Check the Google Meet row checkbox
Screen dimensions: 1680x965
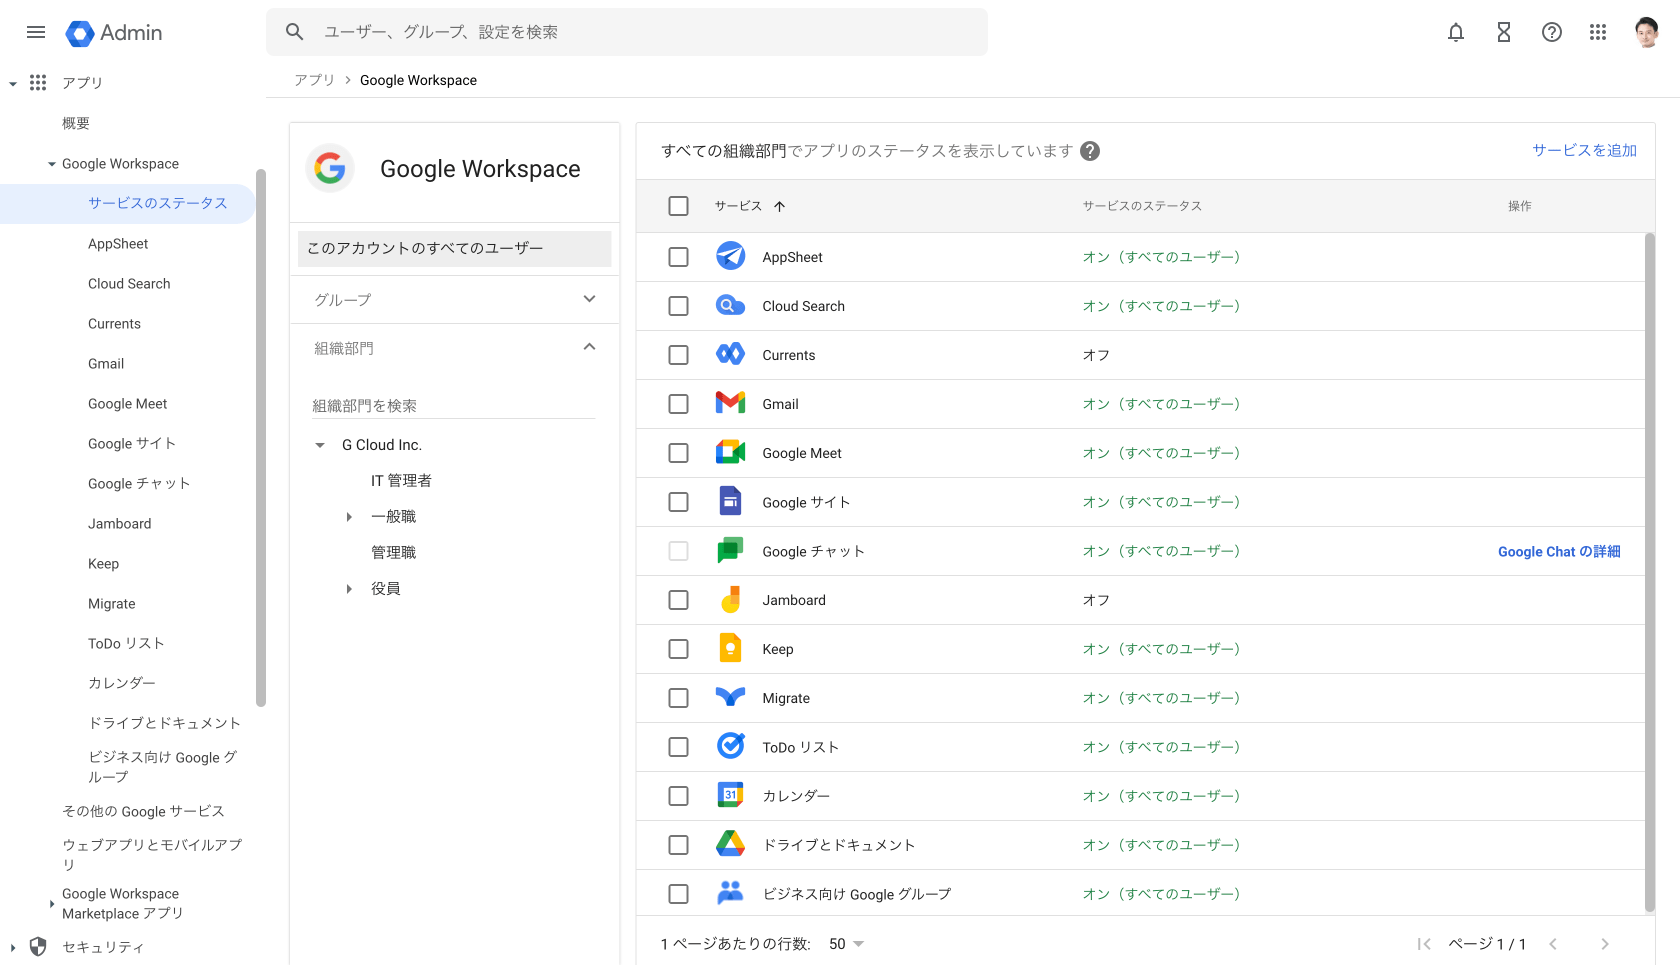point(679,453)
